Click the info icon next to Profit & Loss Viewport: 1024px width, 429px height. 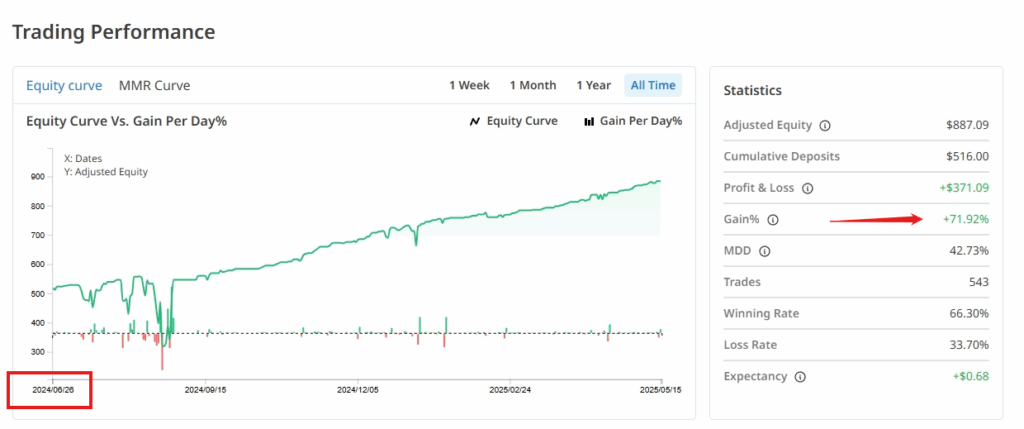pyautogui.click(x=807, y=188)
